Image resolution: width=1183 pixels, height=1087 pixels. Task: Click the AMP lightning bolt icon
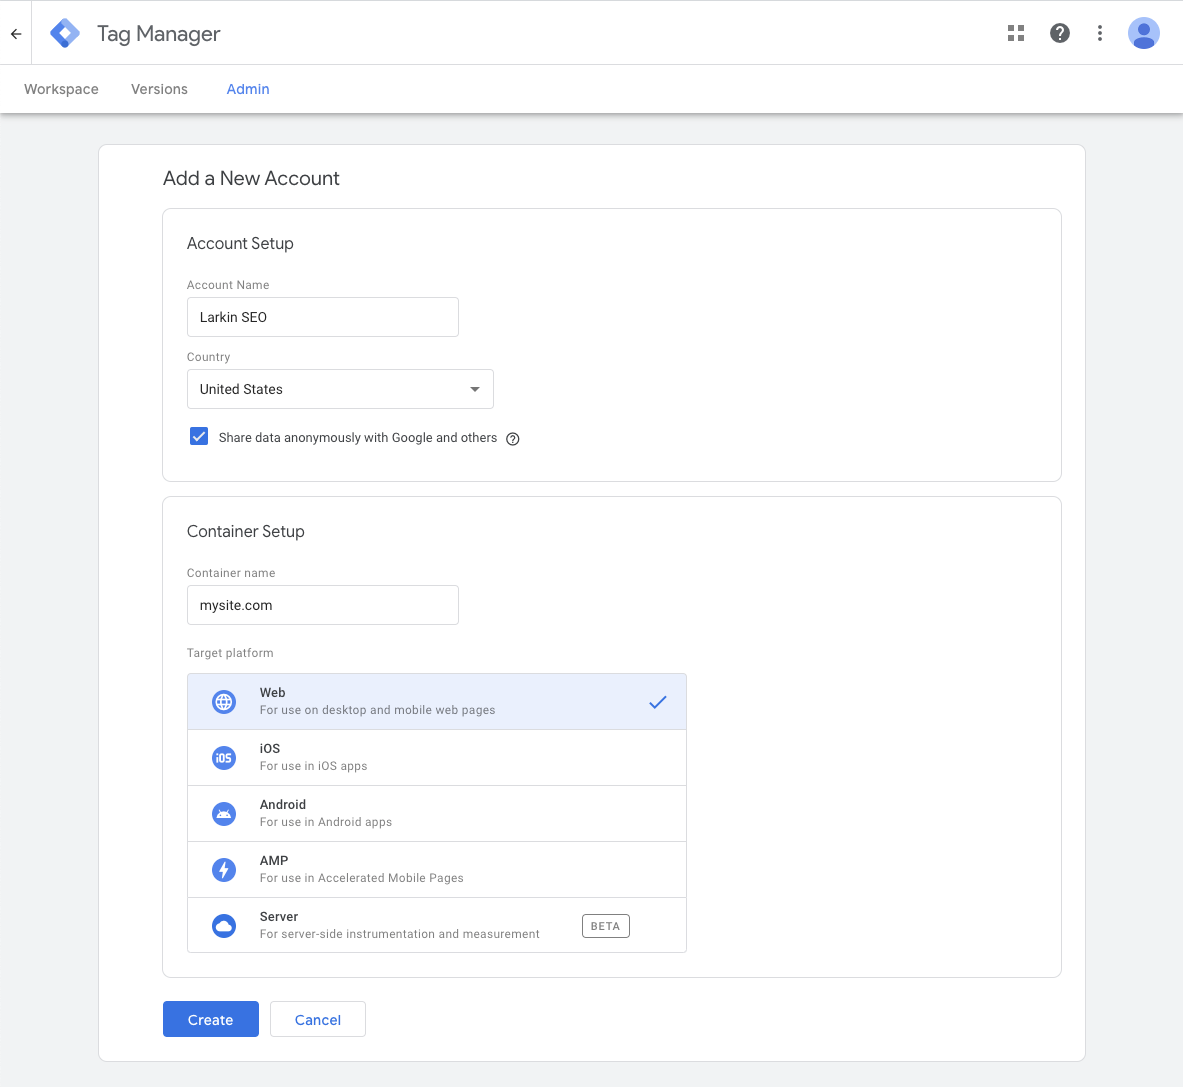click(223, 869)
